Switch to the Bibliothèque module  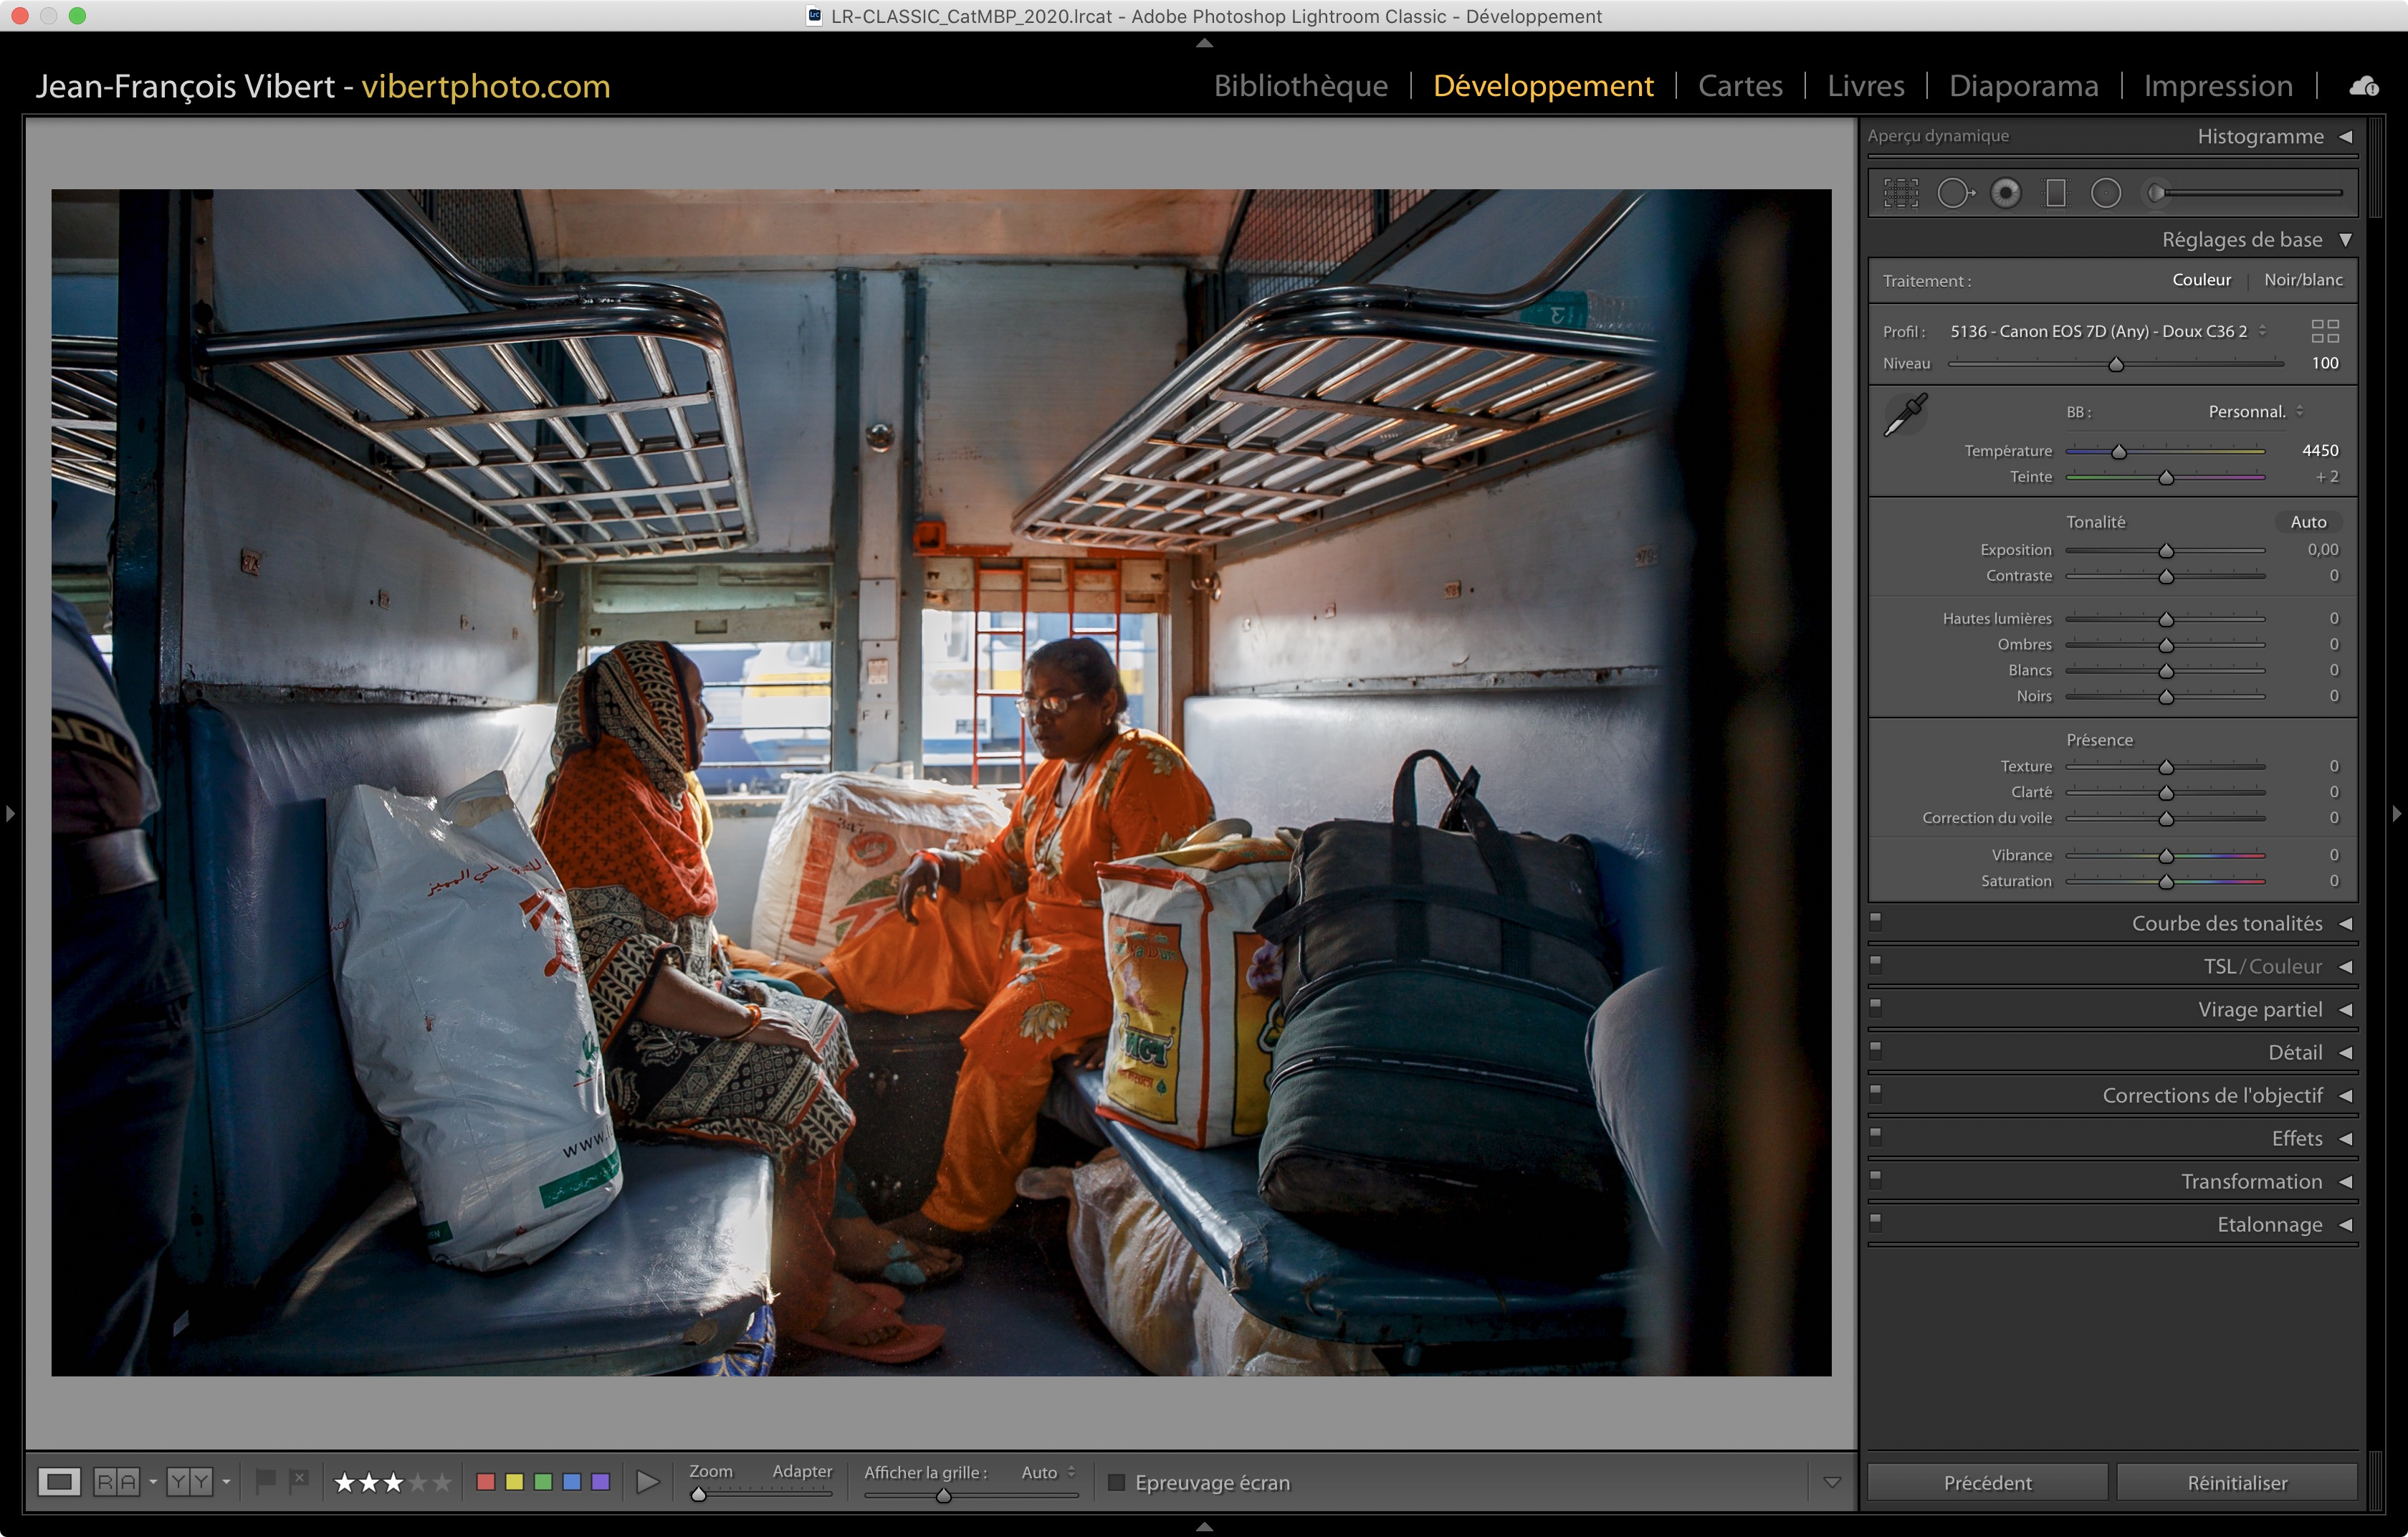pos(1300,86)
